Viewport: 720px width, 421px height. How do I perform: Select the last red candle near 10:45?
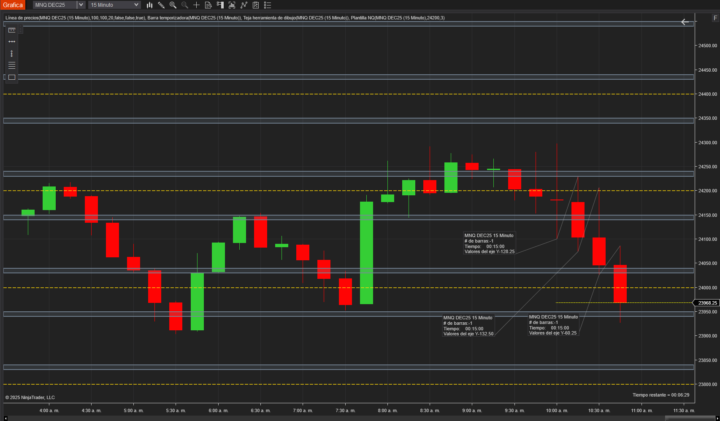[620, 283]
